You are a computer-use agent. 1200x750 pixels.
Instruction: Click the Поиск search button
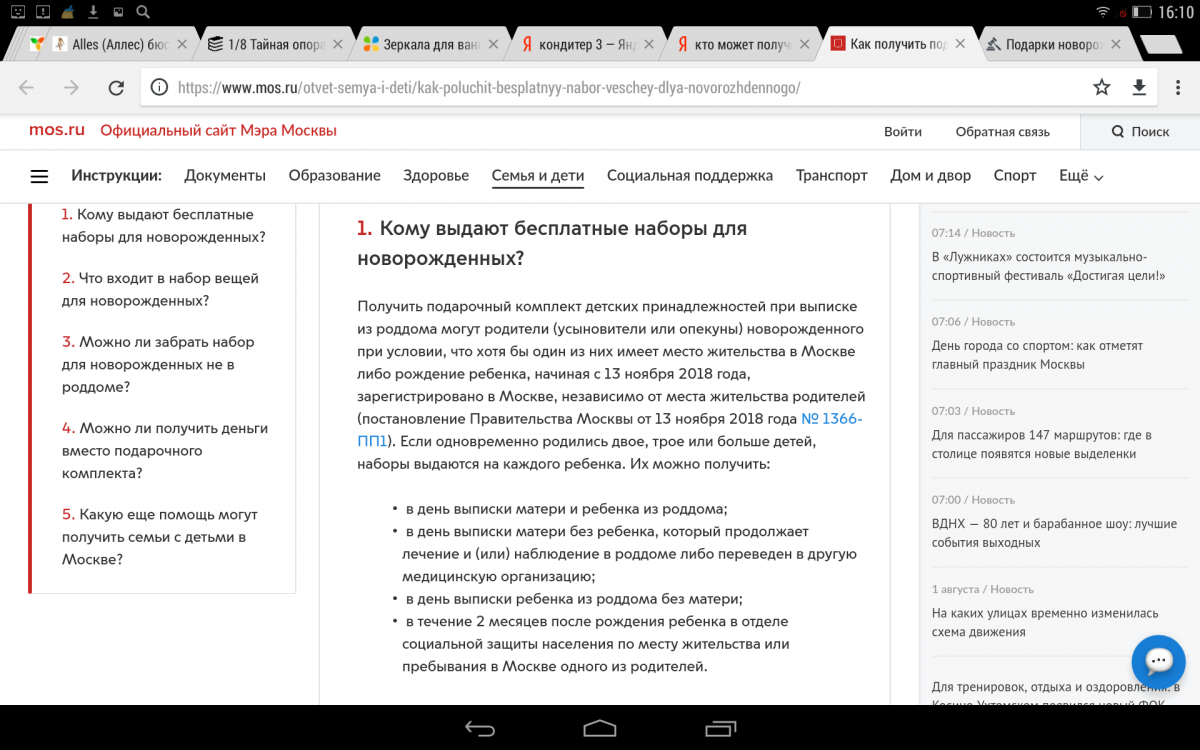coord(1140,132)
